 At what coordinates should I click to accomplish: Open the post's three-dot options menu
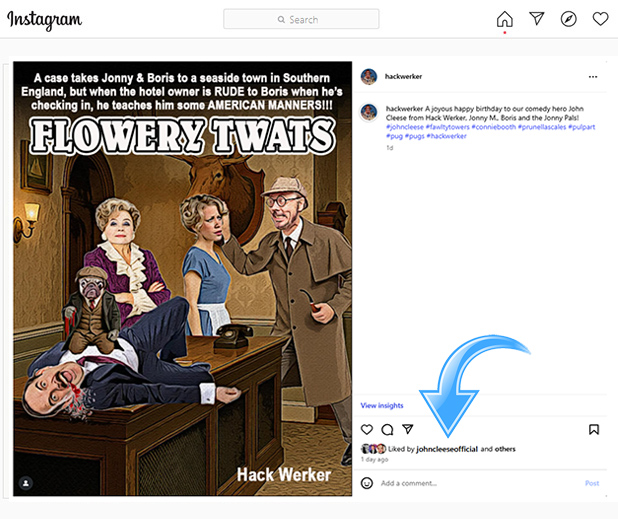point(593,77)
